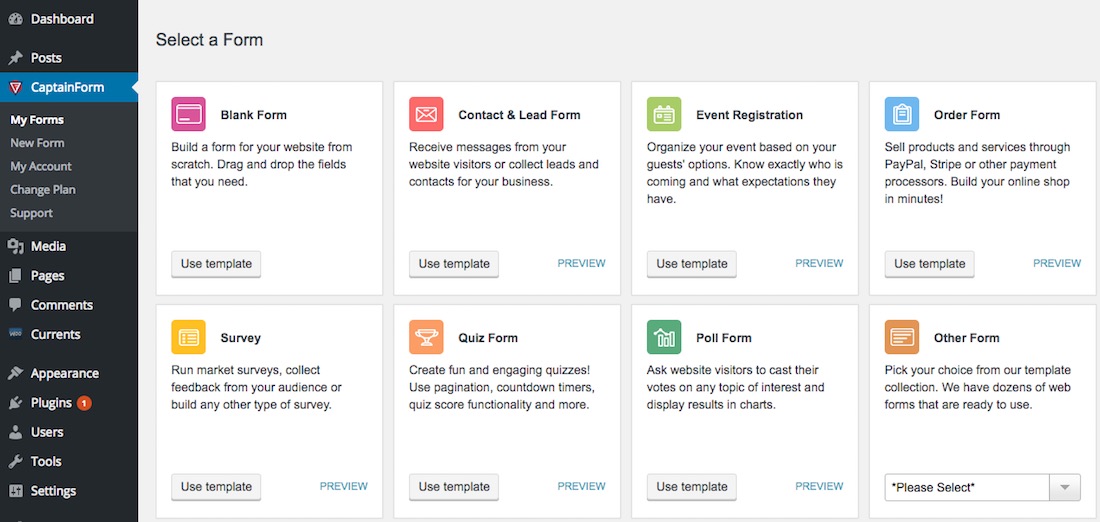Click the red envelope Contact & Lead Form icon
This screenshot has height=522, width=1100.
point(426,115)
